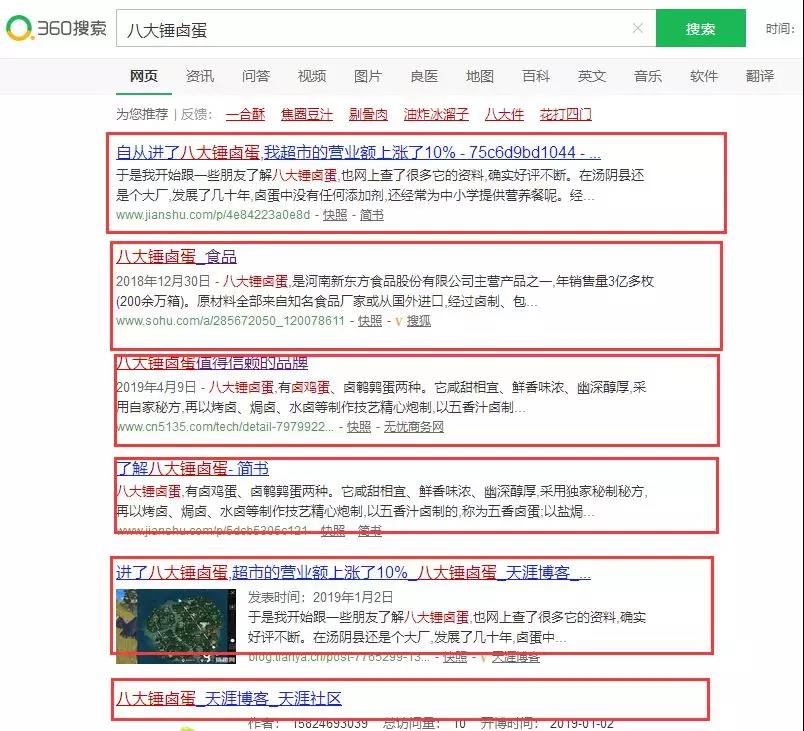Switch to the 英文 tab
804x731 pixels.
(x=592, y=76)
